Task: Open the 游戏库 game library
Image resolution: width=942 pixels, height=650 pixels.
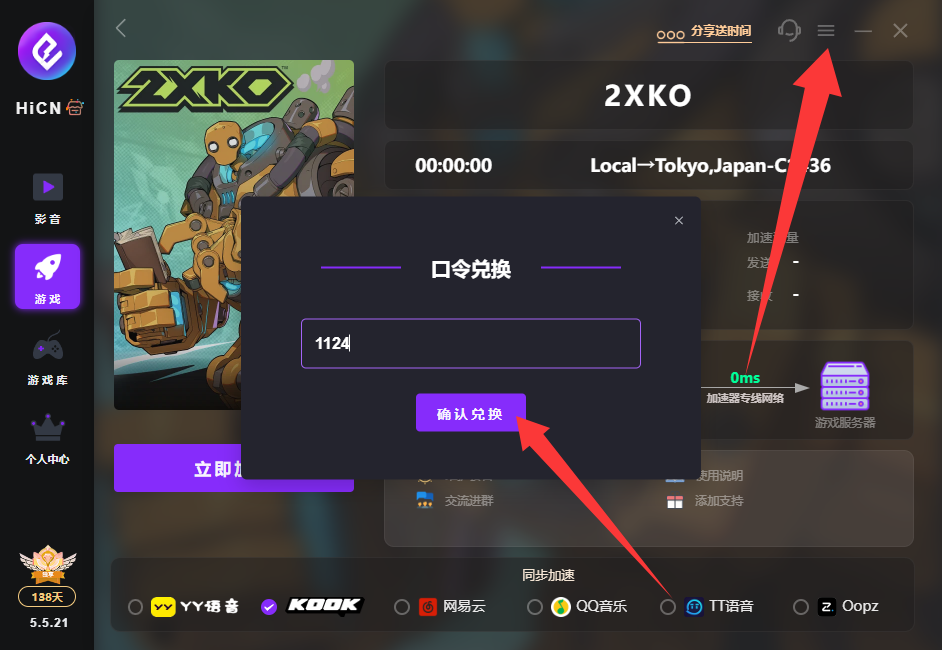Action: point(47,359)
